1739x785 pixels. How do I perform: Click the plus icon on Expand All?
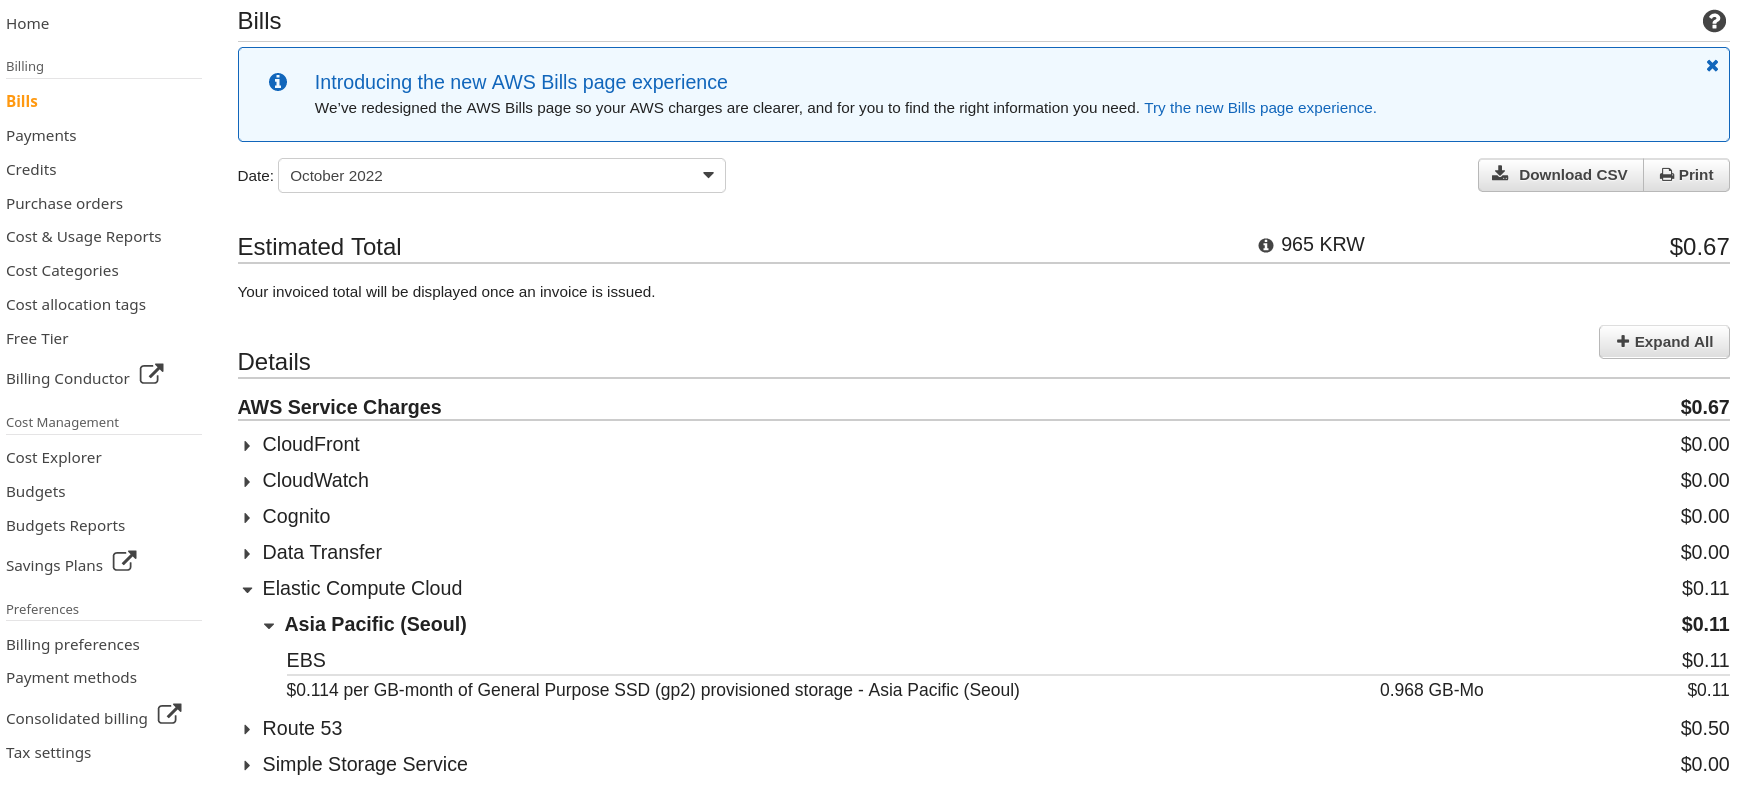pyautogui.click(x=1623, y=341)
